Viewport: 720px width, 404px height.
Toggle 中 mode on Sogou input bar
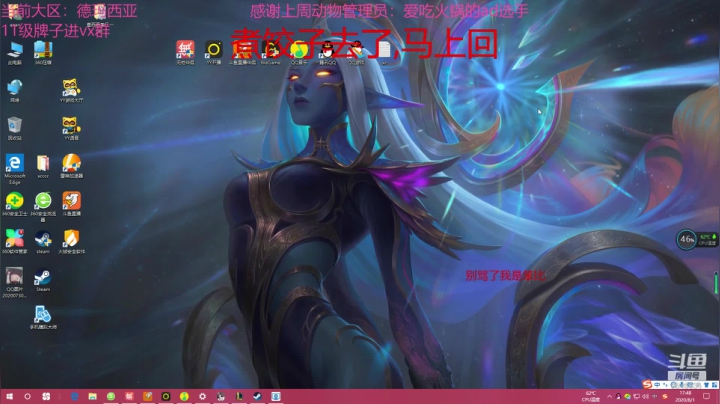[x=658, y=385]
